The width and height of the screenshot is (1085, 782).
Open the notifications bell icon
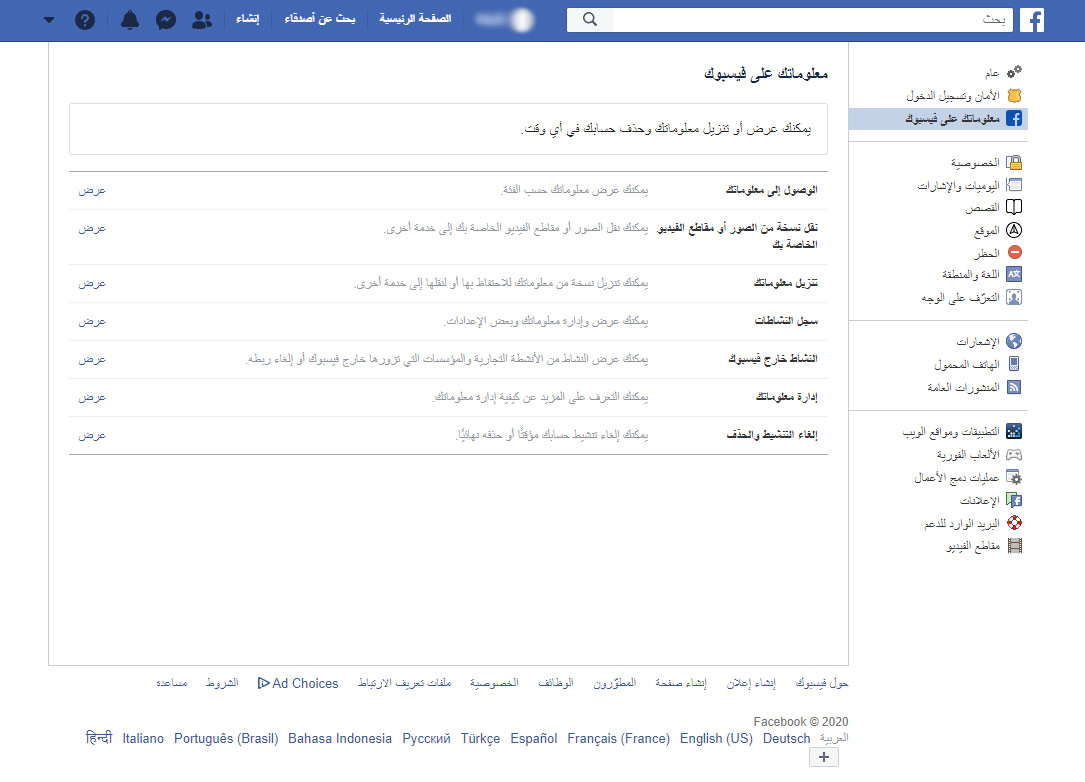(x=130, y=20)
